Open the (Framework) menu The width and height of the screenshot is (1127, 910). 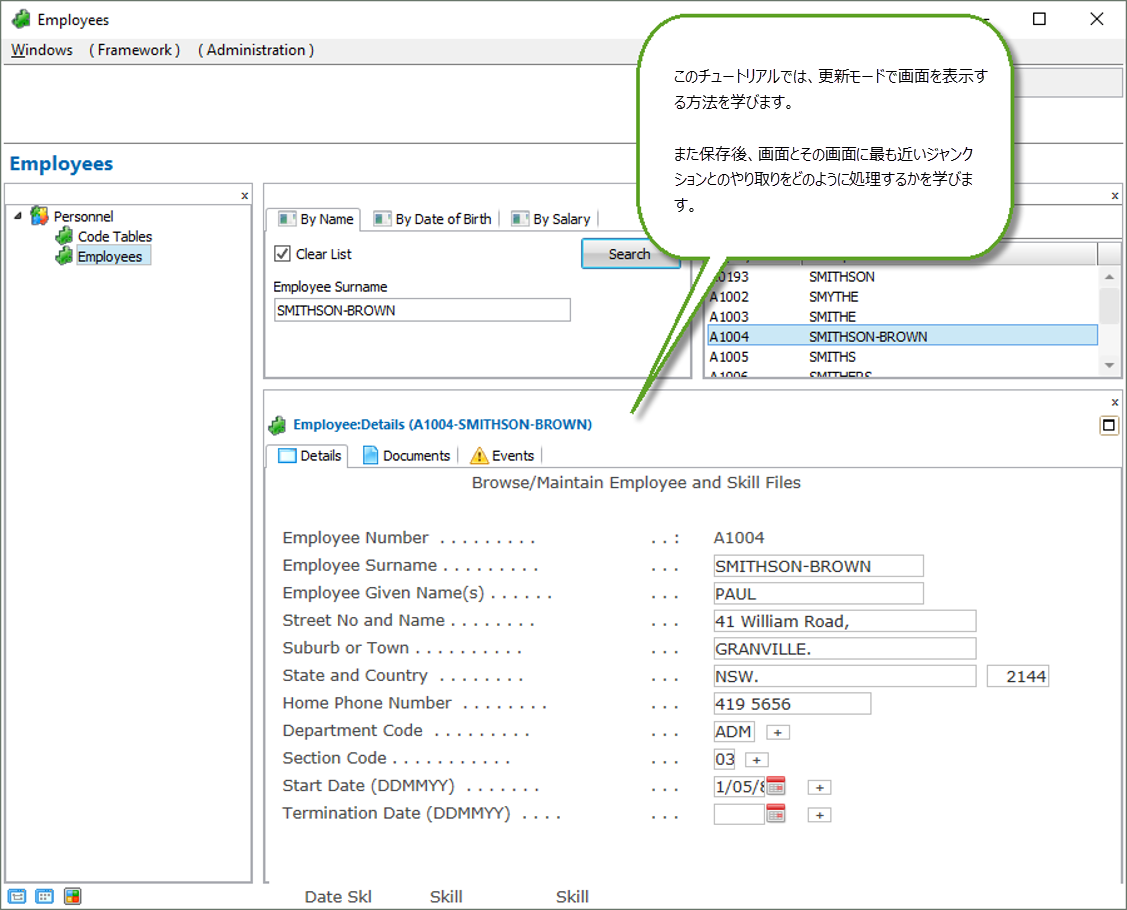(134, 50)
